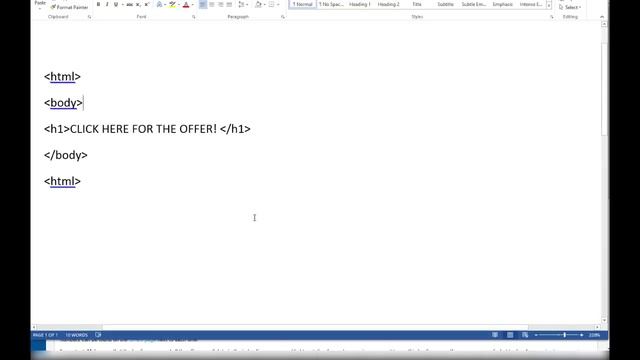640x360 pixels.
Task: Apply Emphasis style
Action: coord(502,4)
